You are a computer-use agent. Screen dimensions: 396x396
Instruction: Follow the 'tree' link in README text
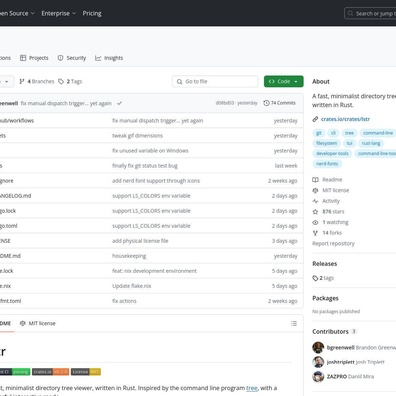click(252, 388)
